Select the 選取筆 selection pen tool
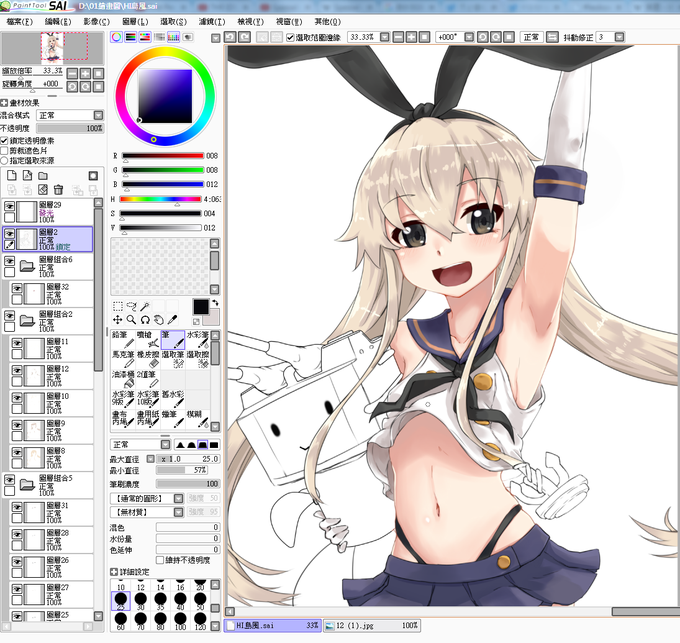680x643 pixels. tap(173, 359)
